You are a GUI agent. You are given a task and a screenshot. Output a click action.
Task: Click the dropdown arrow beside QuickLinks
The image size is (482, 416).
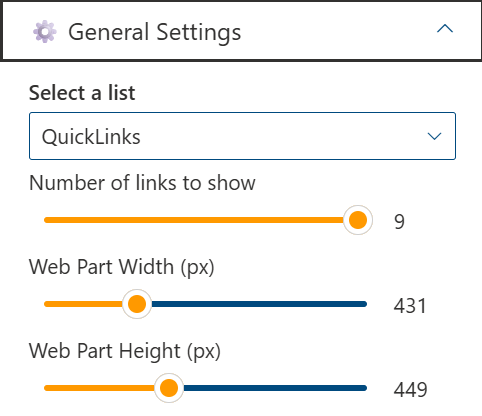434,136
